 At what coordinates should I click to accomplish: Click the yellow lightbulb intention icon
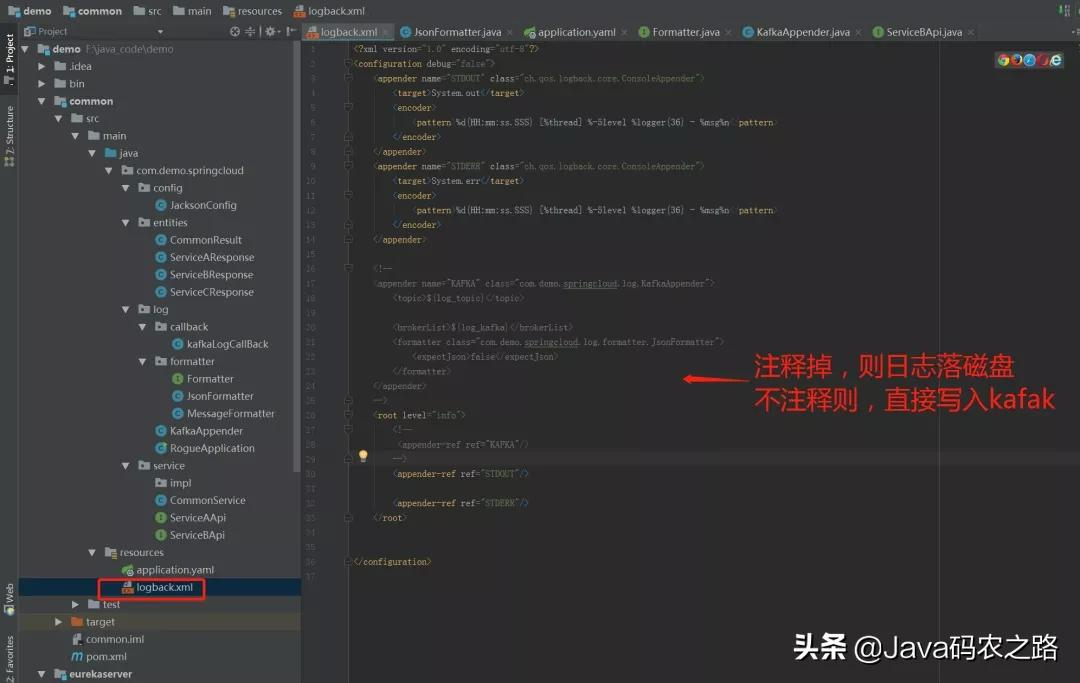pyautogui.click(x=363, y=456)
